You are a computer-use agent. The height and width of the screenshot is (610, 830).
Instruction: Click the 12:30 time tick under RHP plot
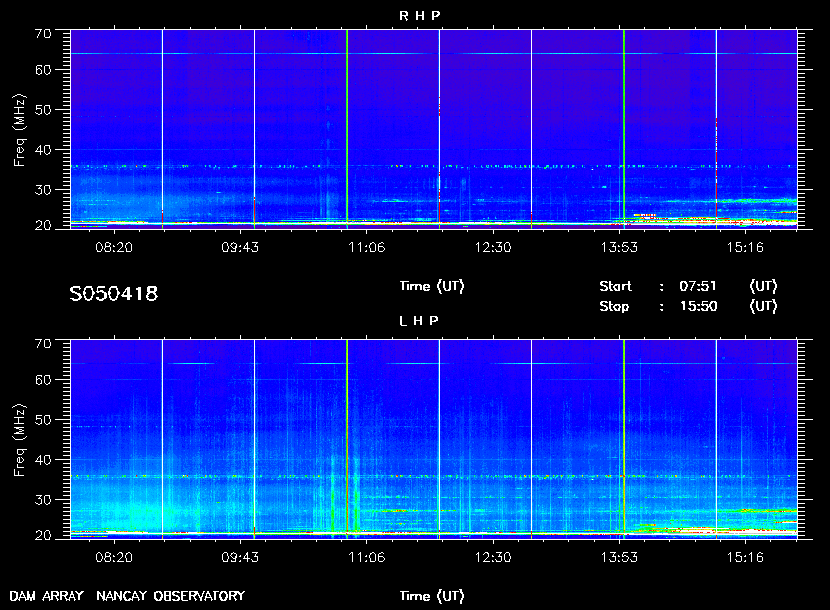coord(493,247)
